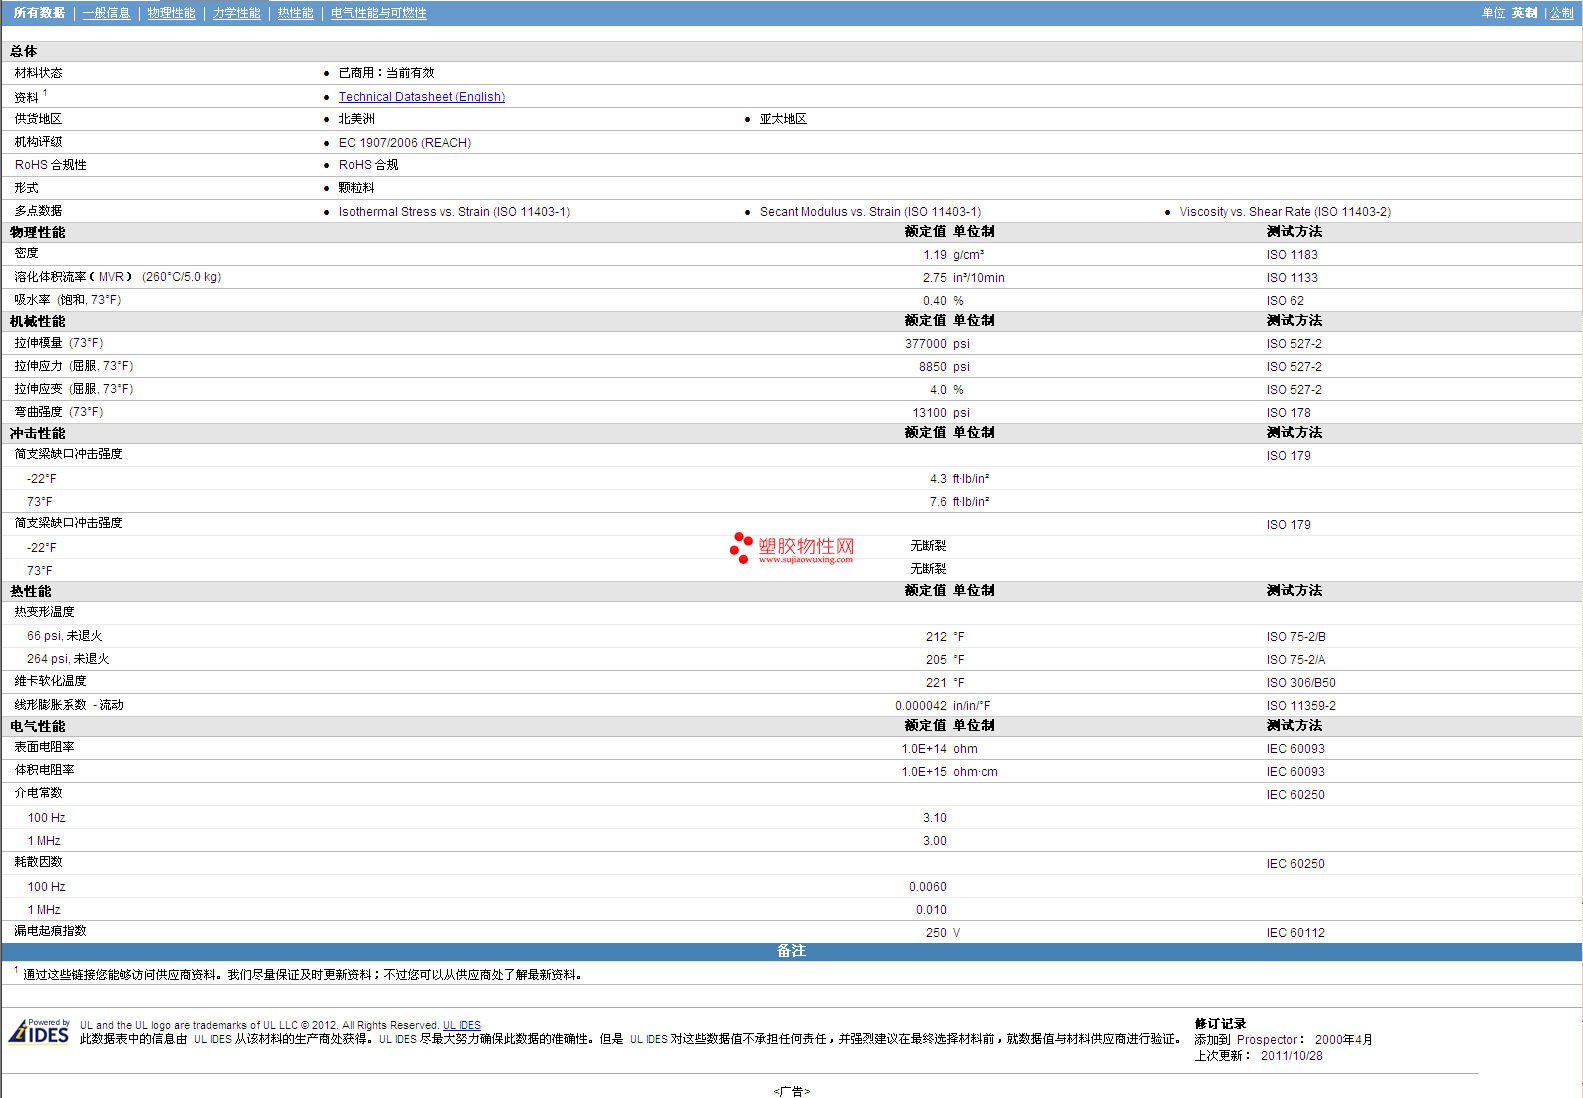Image resolution: width=1583 pixels, height=1098 pixels.
Task: Click the 塑胶物性网 red dots watermark logo
Action: pos(741,547)
